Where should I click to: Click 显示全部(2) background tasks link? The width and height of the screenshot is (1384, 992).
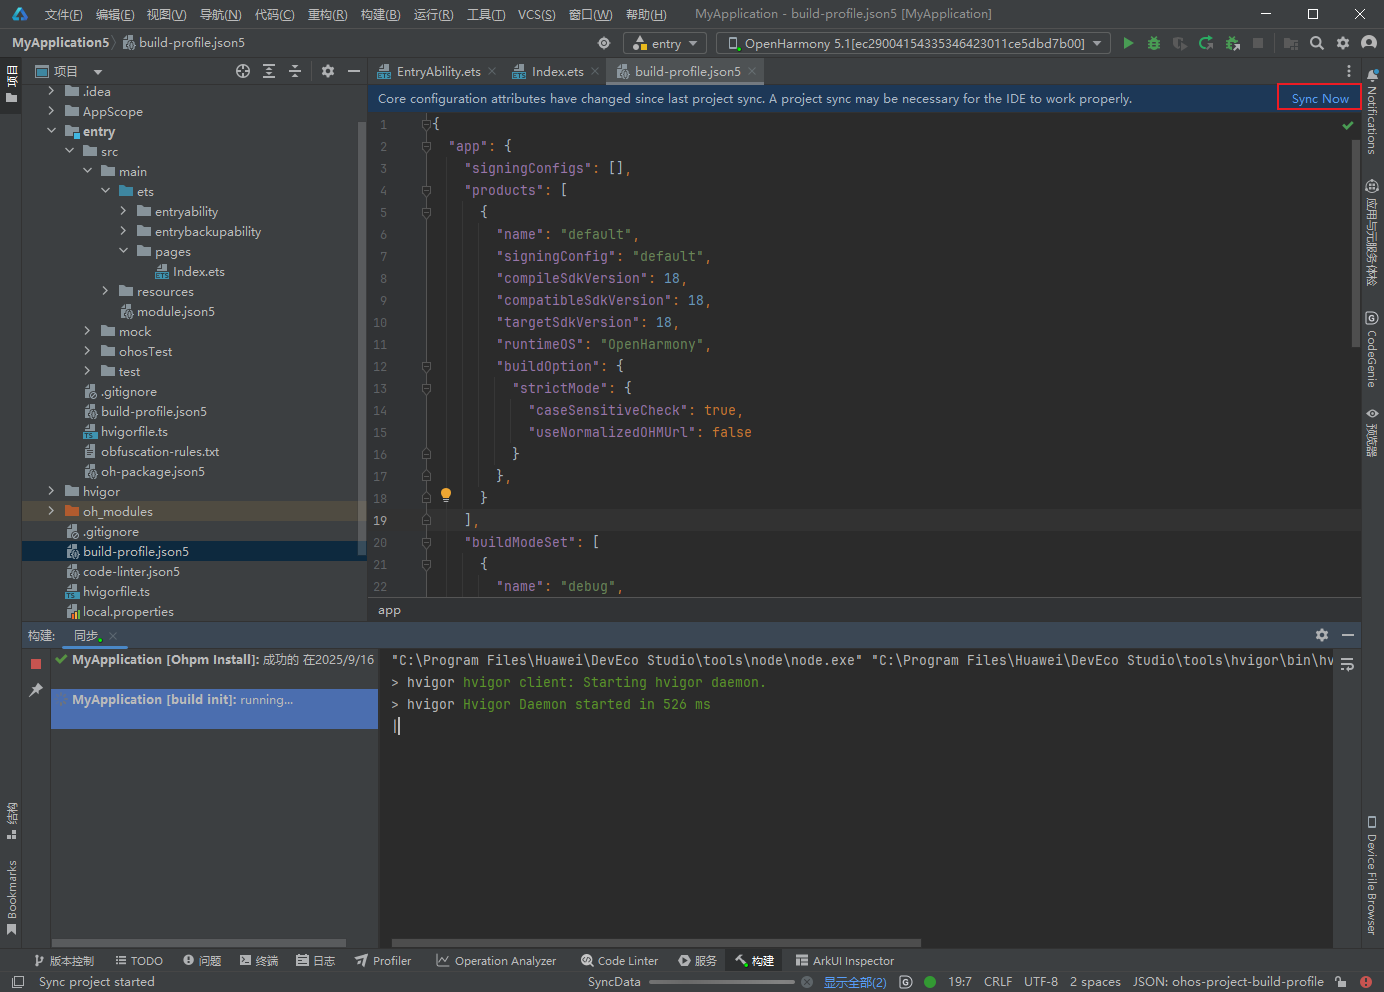coord(855,982)
